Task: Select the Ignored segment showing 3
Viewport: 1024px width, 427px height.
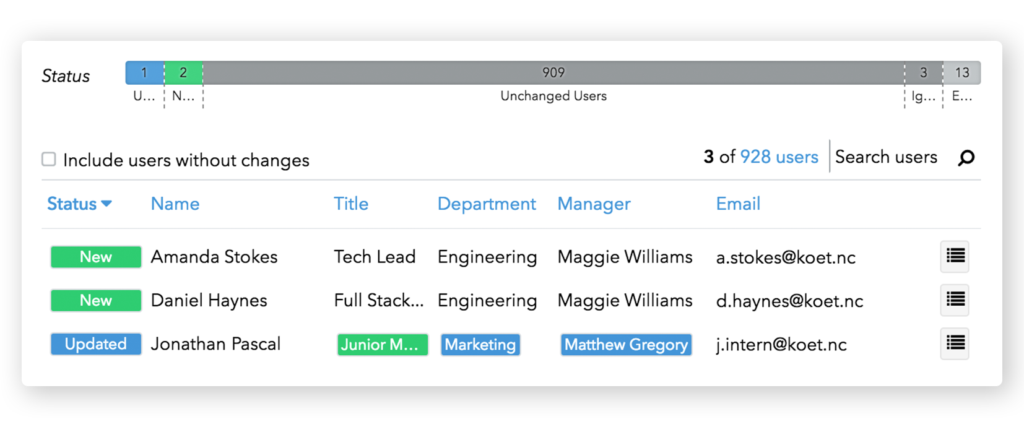Action: coord(923,72)
